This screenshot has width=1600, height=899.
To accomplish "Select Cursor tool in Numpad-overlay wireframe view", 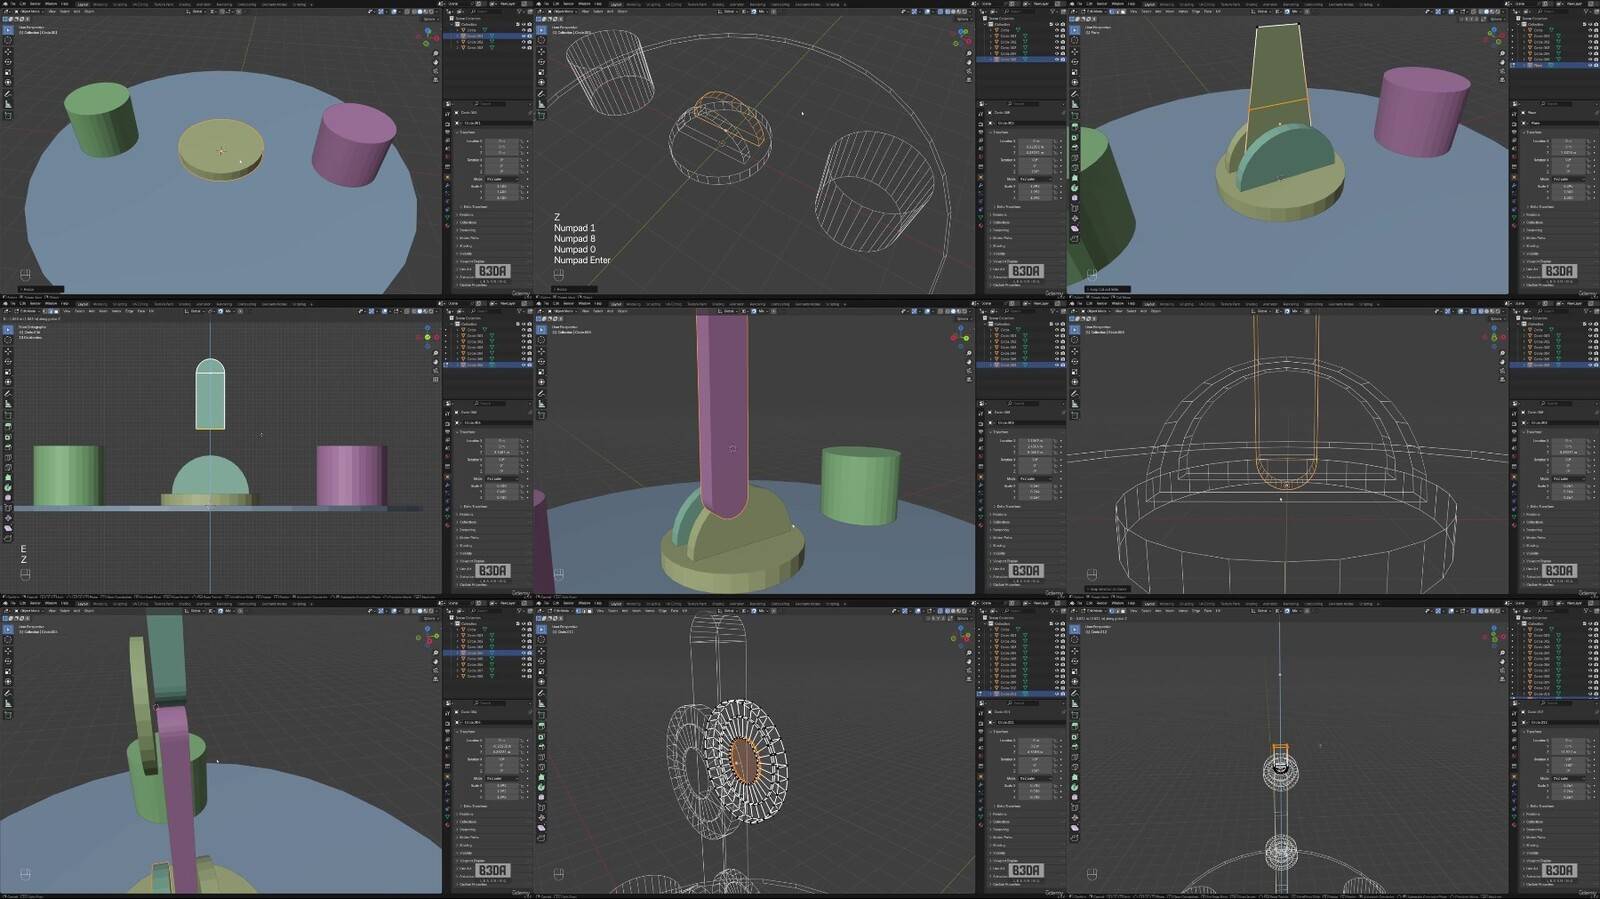I will (x=541, y=40).
